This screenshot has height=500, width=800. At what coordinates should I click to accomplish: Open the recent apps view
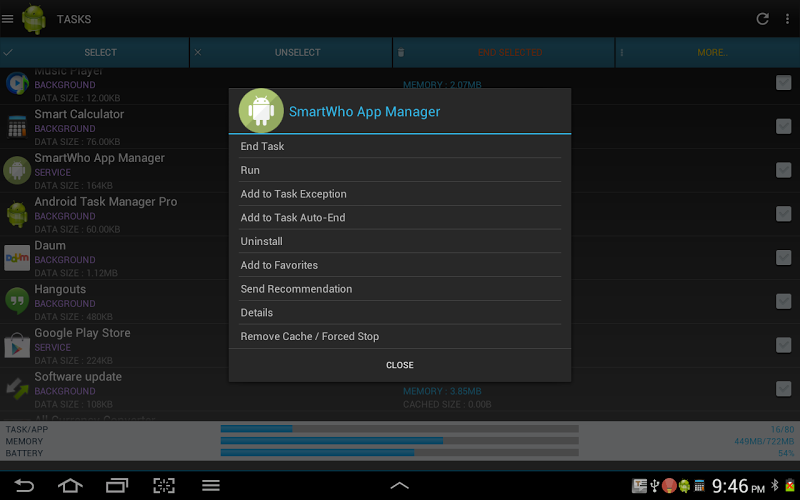point(117,485)
